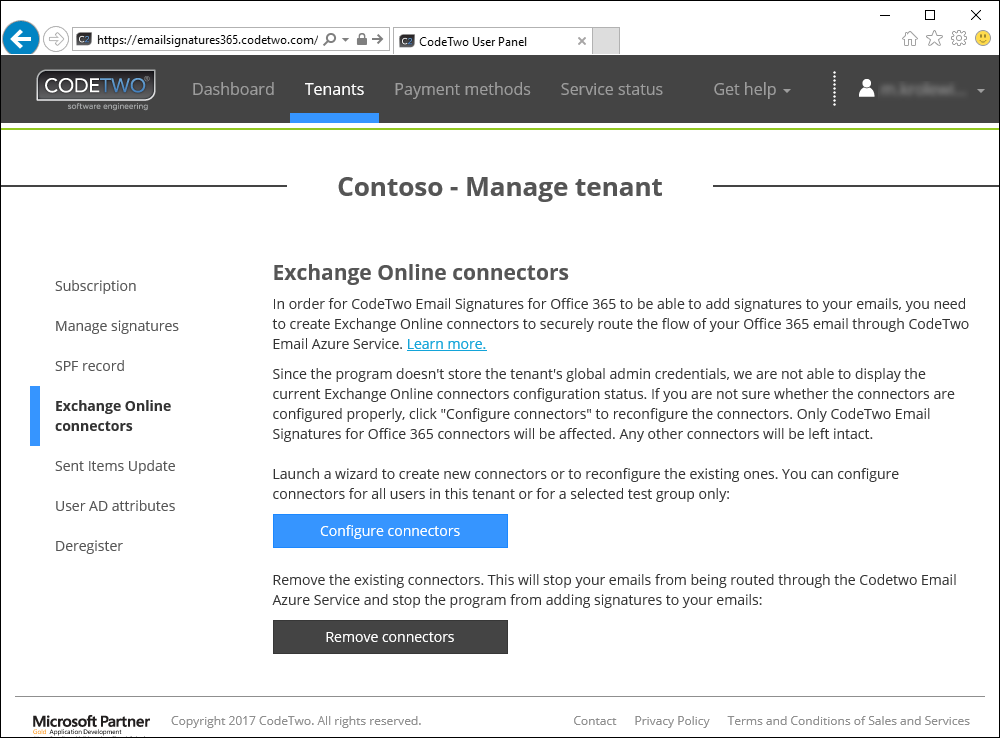The width and height of the screenshot is (1000, 738).
Task: Click the Configure connectors button
Action: (x=390, y=531)
